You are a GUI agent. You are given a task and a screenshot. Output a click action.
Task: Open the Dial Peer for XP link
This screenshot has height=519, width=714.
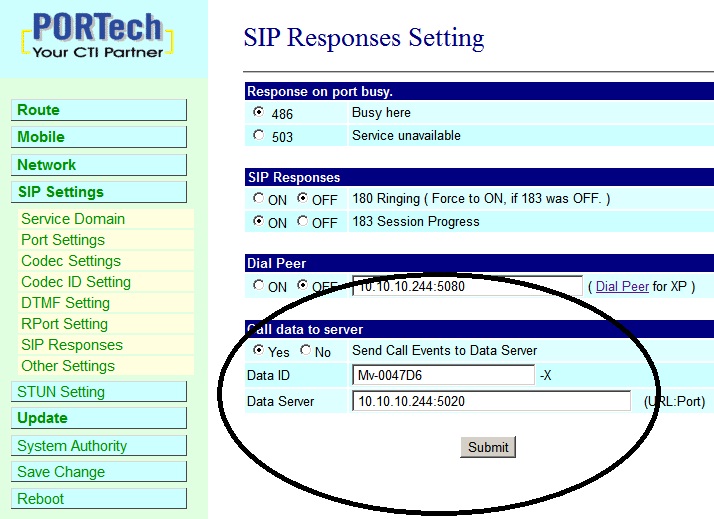622,286
